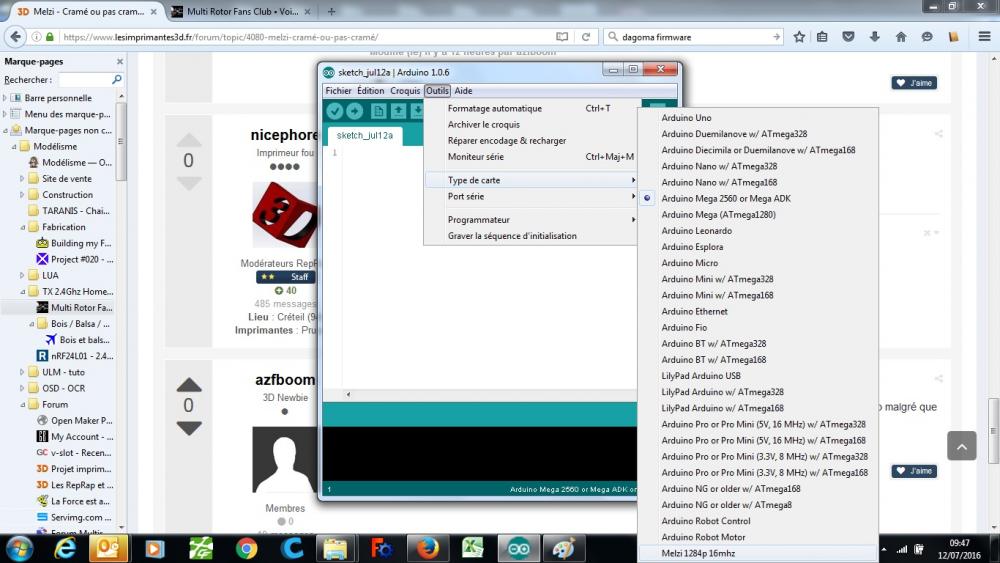Click J'aime button on nicephore post
The height and width of the screenshot is (563, 1000).
pos(914,83)
